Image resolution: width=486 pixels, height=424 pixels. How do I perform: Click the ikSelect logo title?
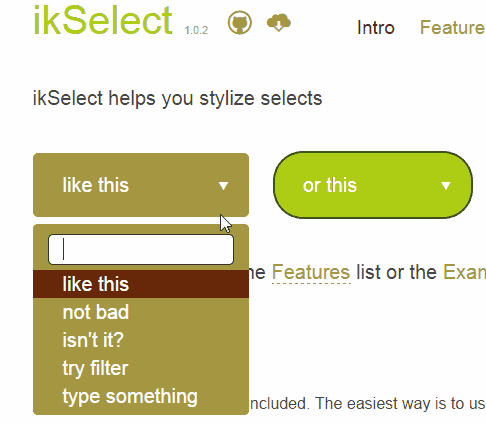103,21
